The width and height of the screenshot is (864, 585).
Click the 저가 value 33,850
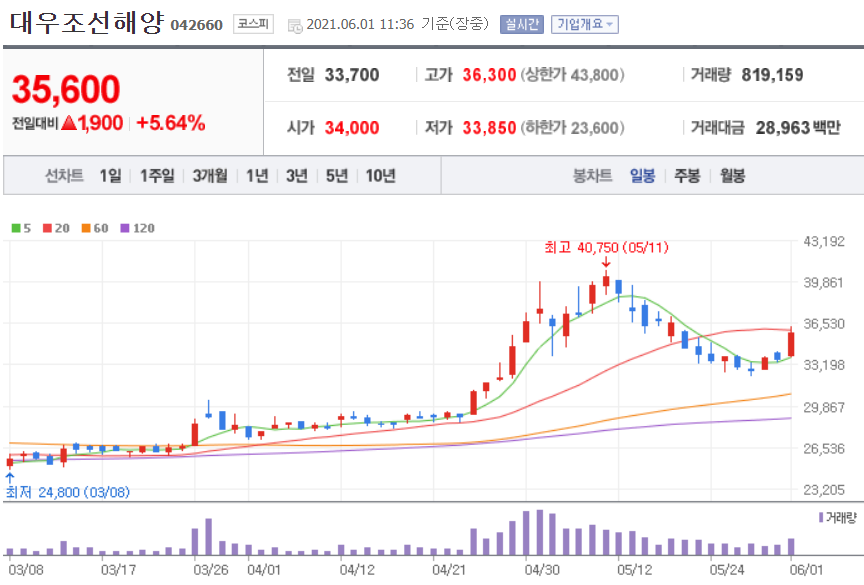pos(489,128)
